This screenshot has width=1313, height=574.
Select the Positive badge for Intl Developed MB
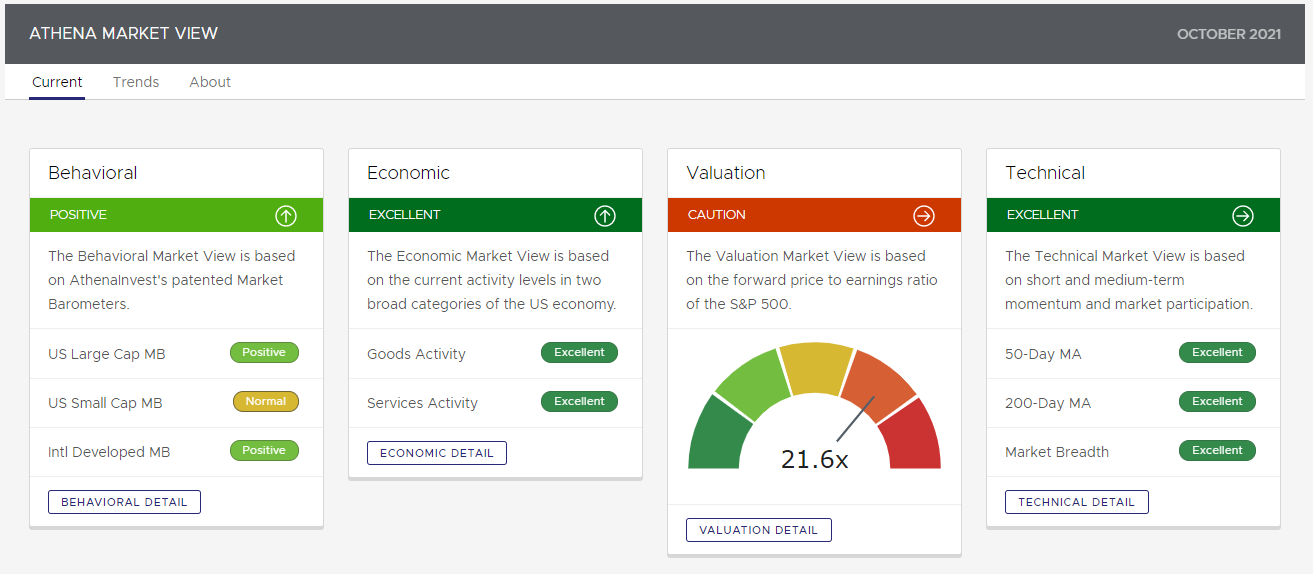point(264,451)
